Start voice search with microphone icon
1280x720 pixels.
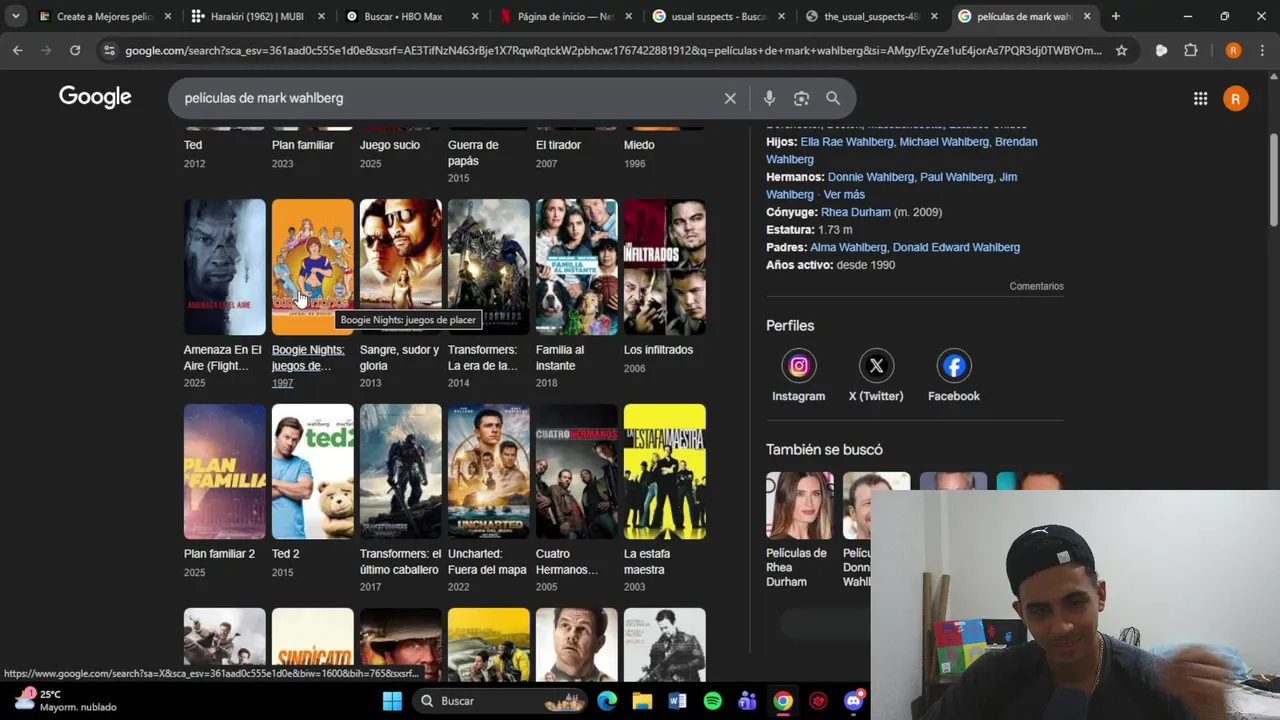pos(769,98)
